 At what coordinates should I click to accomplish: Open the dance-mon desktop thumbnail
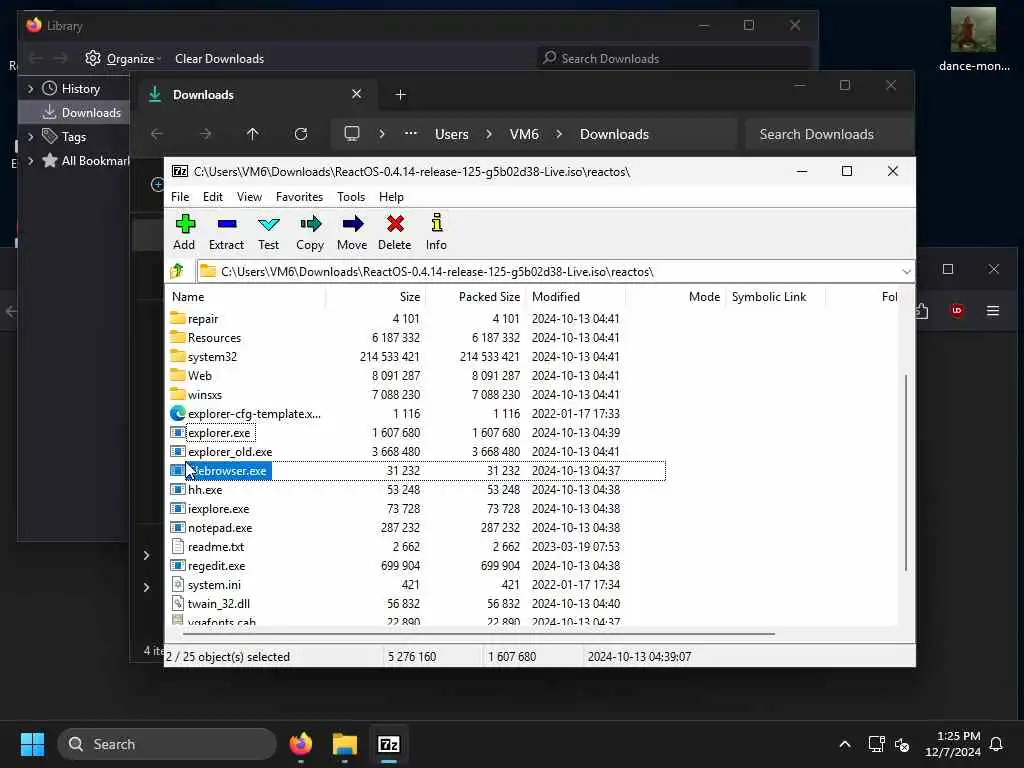pos(974,39)
